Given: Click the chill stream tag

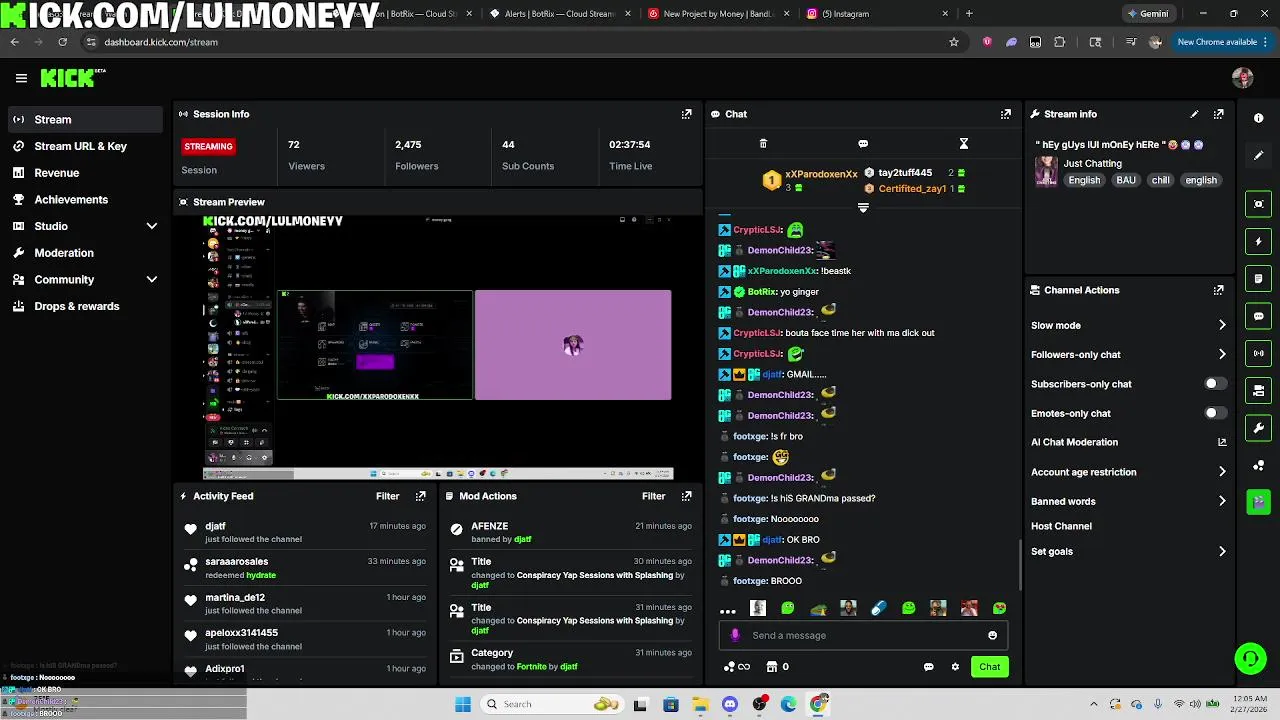Looking at the screenshot, I should 1160,180.
